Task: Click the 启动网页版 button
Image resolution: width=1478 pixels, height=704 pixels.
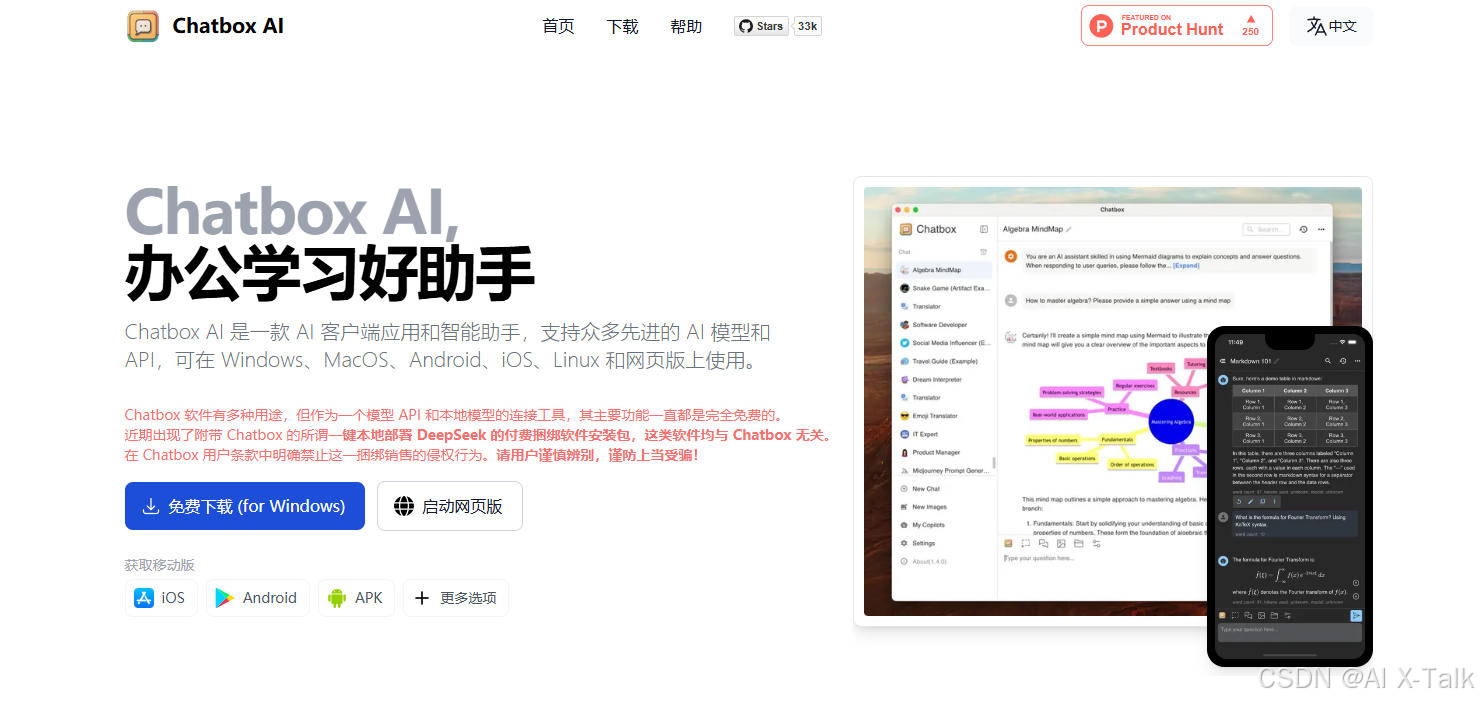Action: [x=450, y=506]
